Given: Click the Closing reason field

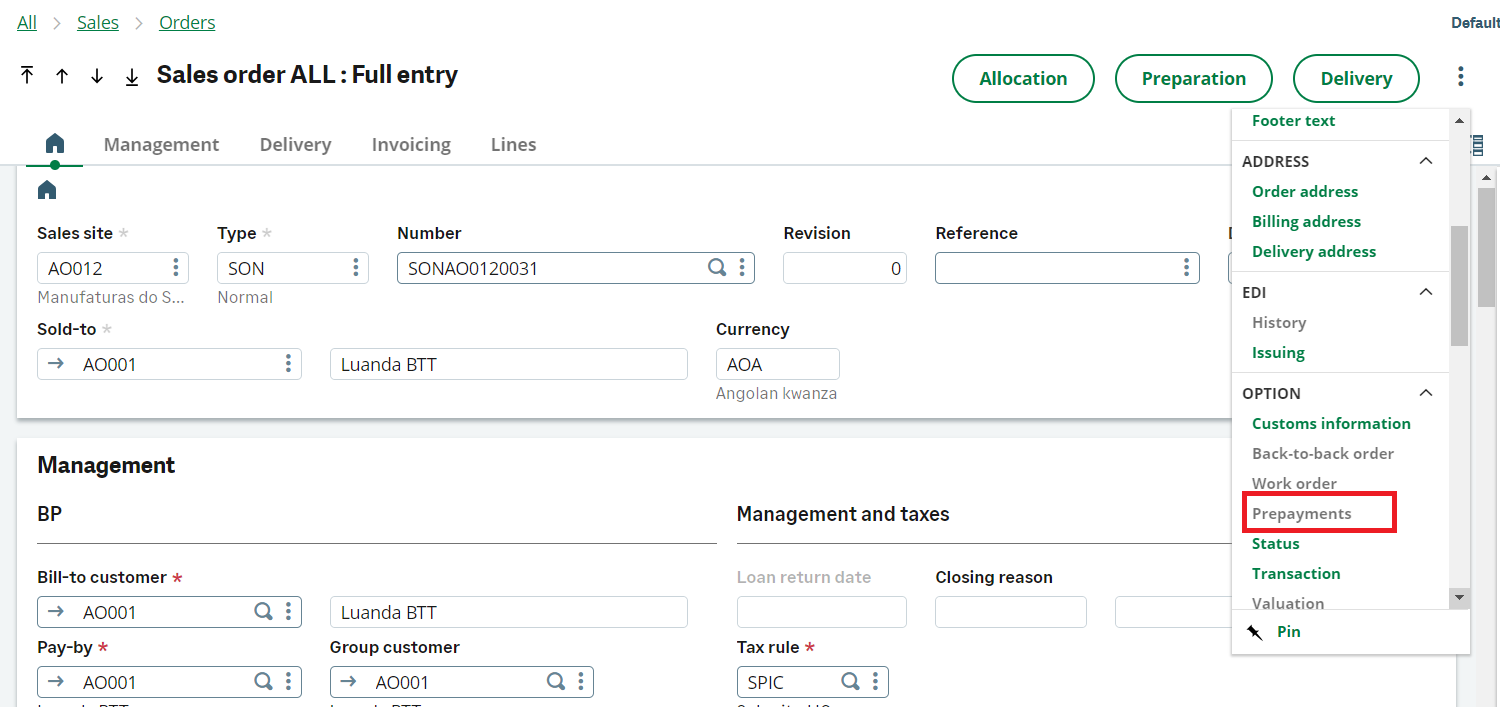Looking at the screenshot, I should pyautogui.click(x=1011, y=612).
